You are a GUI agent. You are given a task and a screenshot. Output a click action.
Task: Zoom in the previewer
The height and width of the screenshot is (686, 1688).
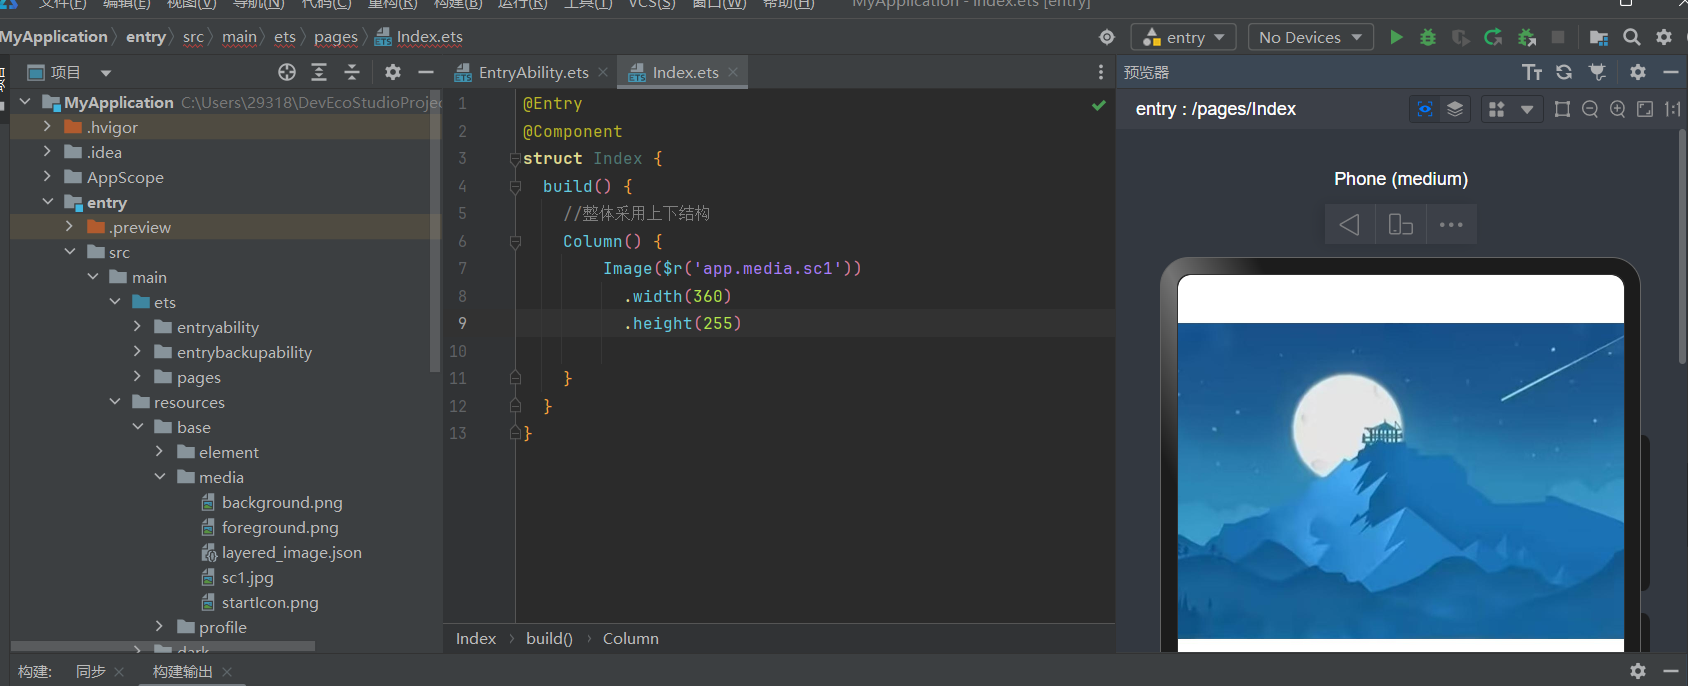coord(1617,109)
